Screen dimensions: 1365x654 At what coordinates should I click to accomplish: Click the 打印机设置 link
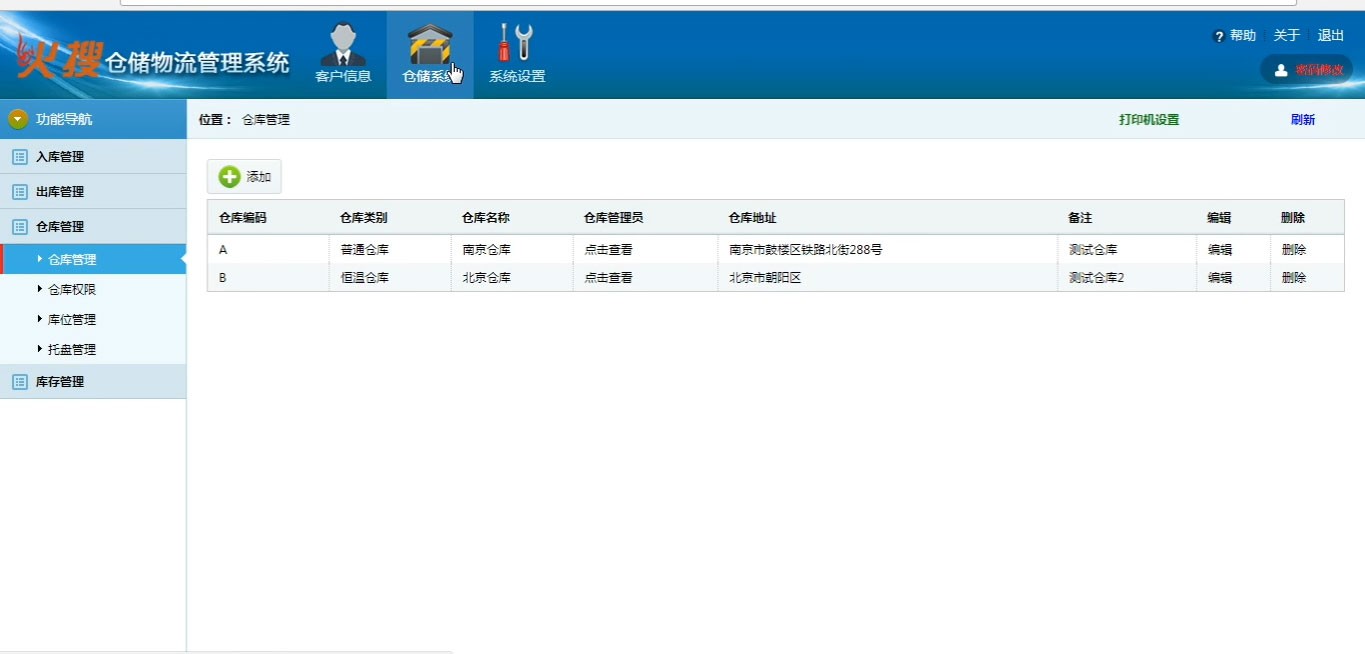(x=1148, y=120)
